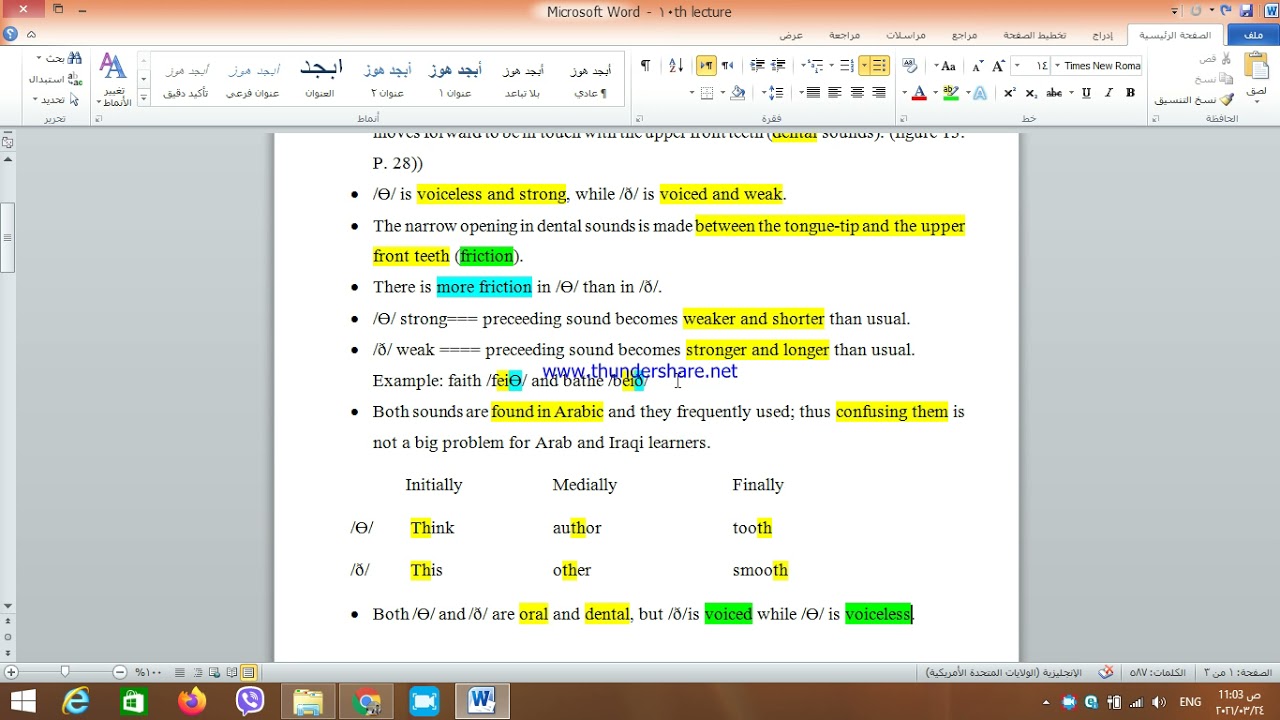Apply the red font color
This screenshot has height=720, width=1280.
[x=919, y=93]
